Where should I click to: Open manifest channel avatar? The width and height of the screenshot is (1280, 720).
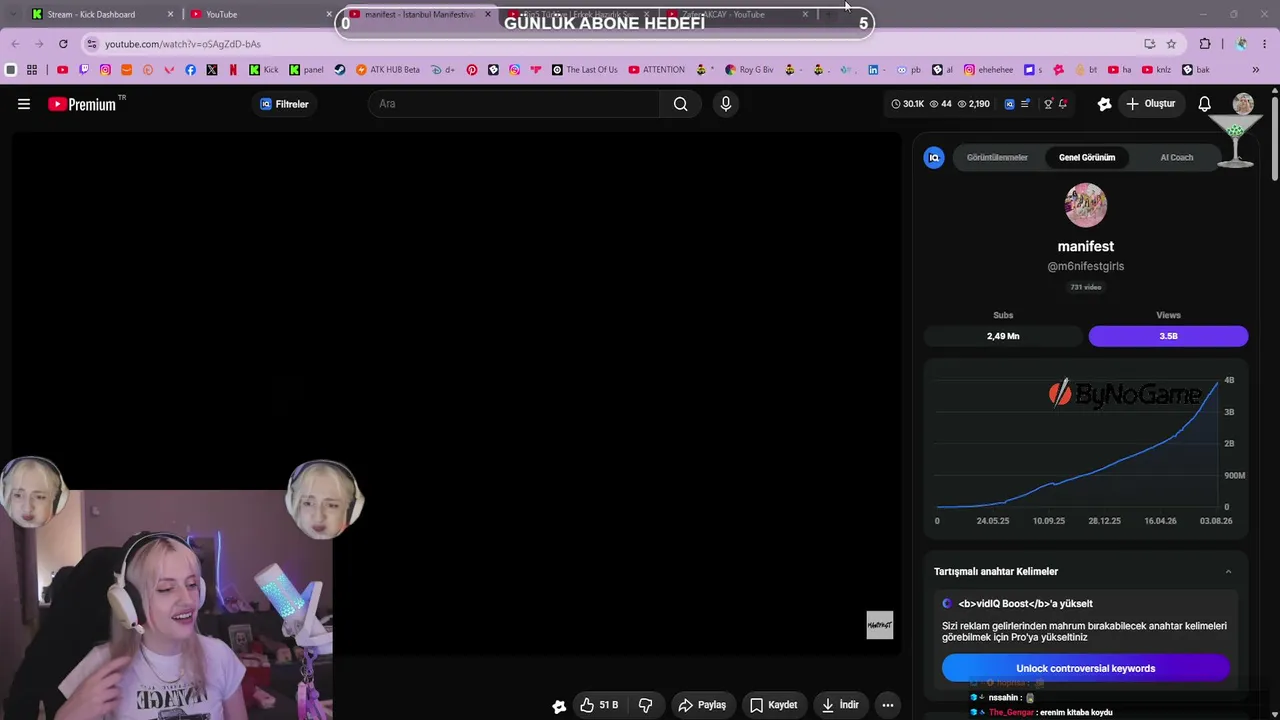click(1086, 205)
